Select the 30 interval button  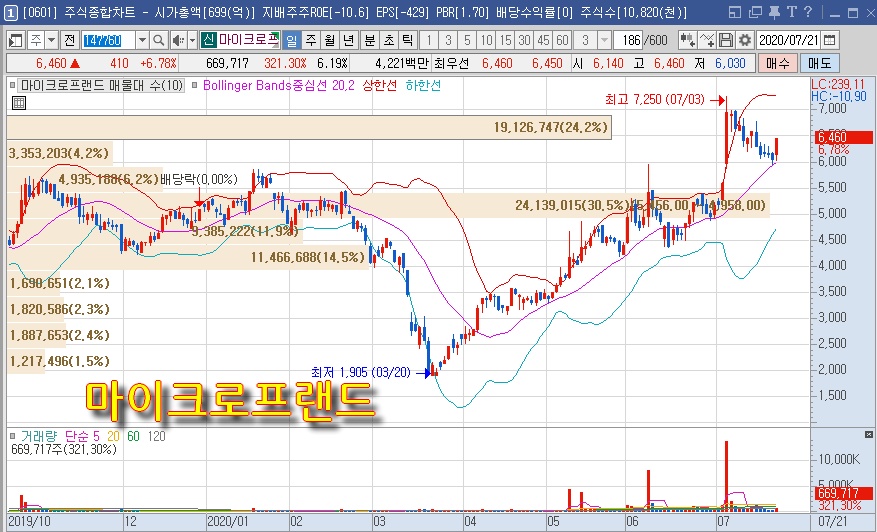525,40
